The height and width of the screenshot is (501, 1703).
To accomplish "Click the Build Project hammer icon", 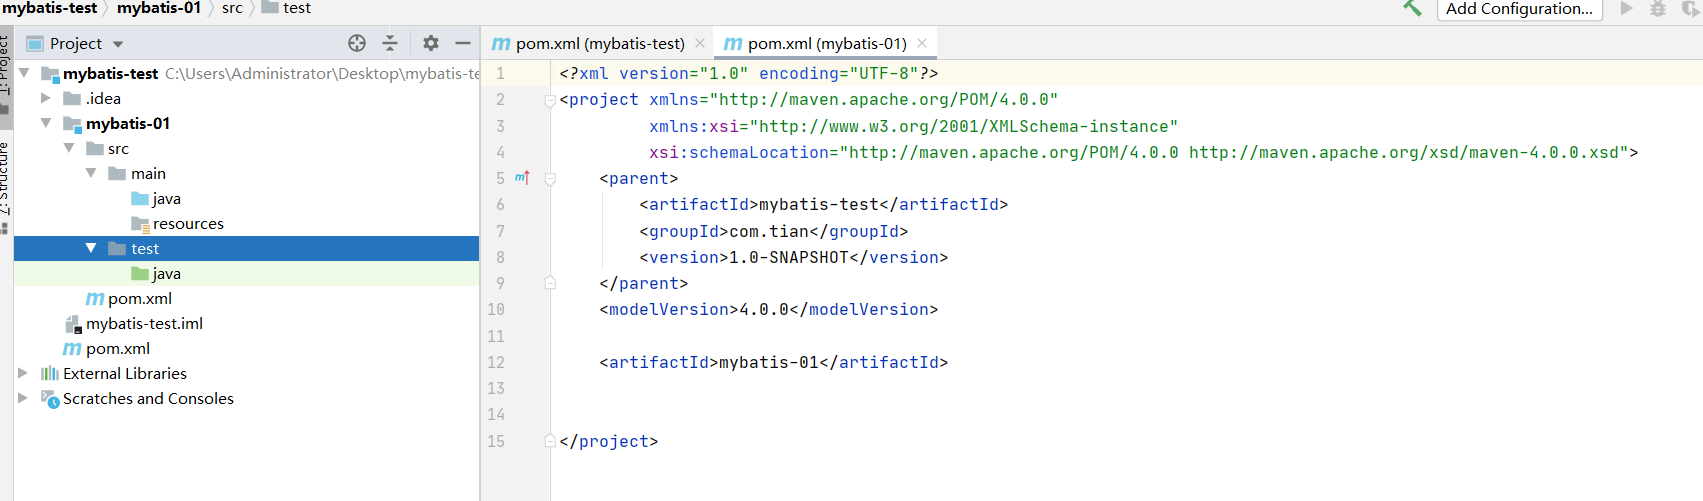I will [1412, 8].
